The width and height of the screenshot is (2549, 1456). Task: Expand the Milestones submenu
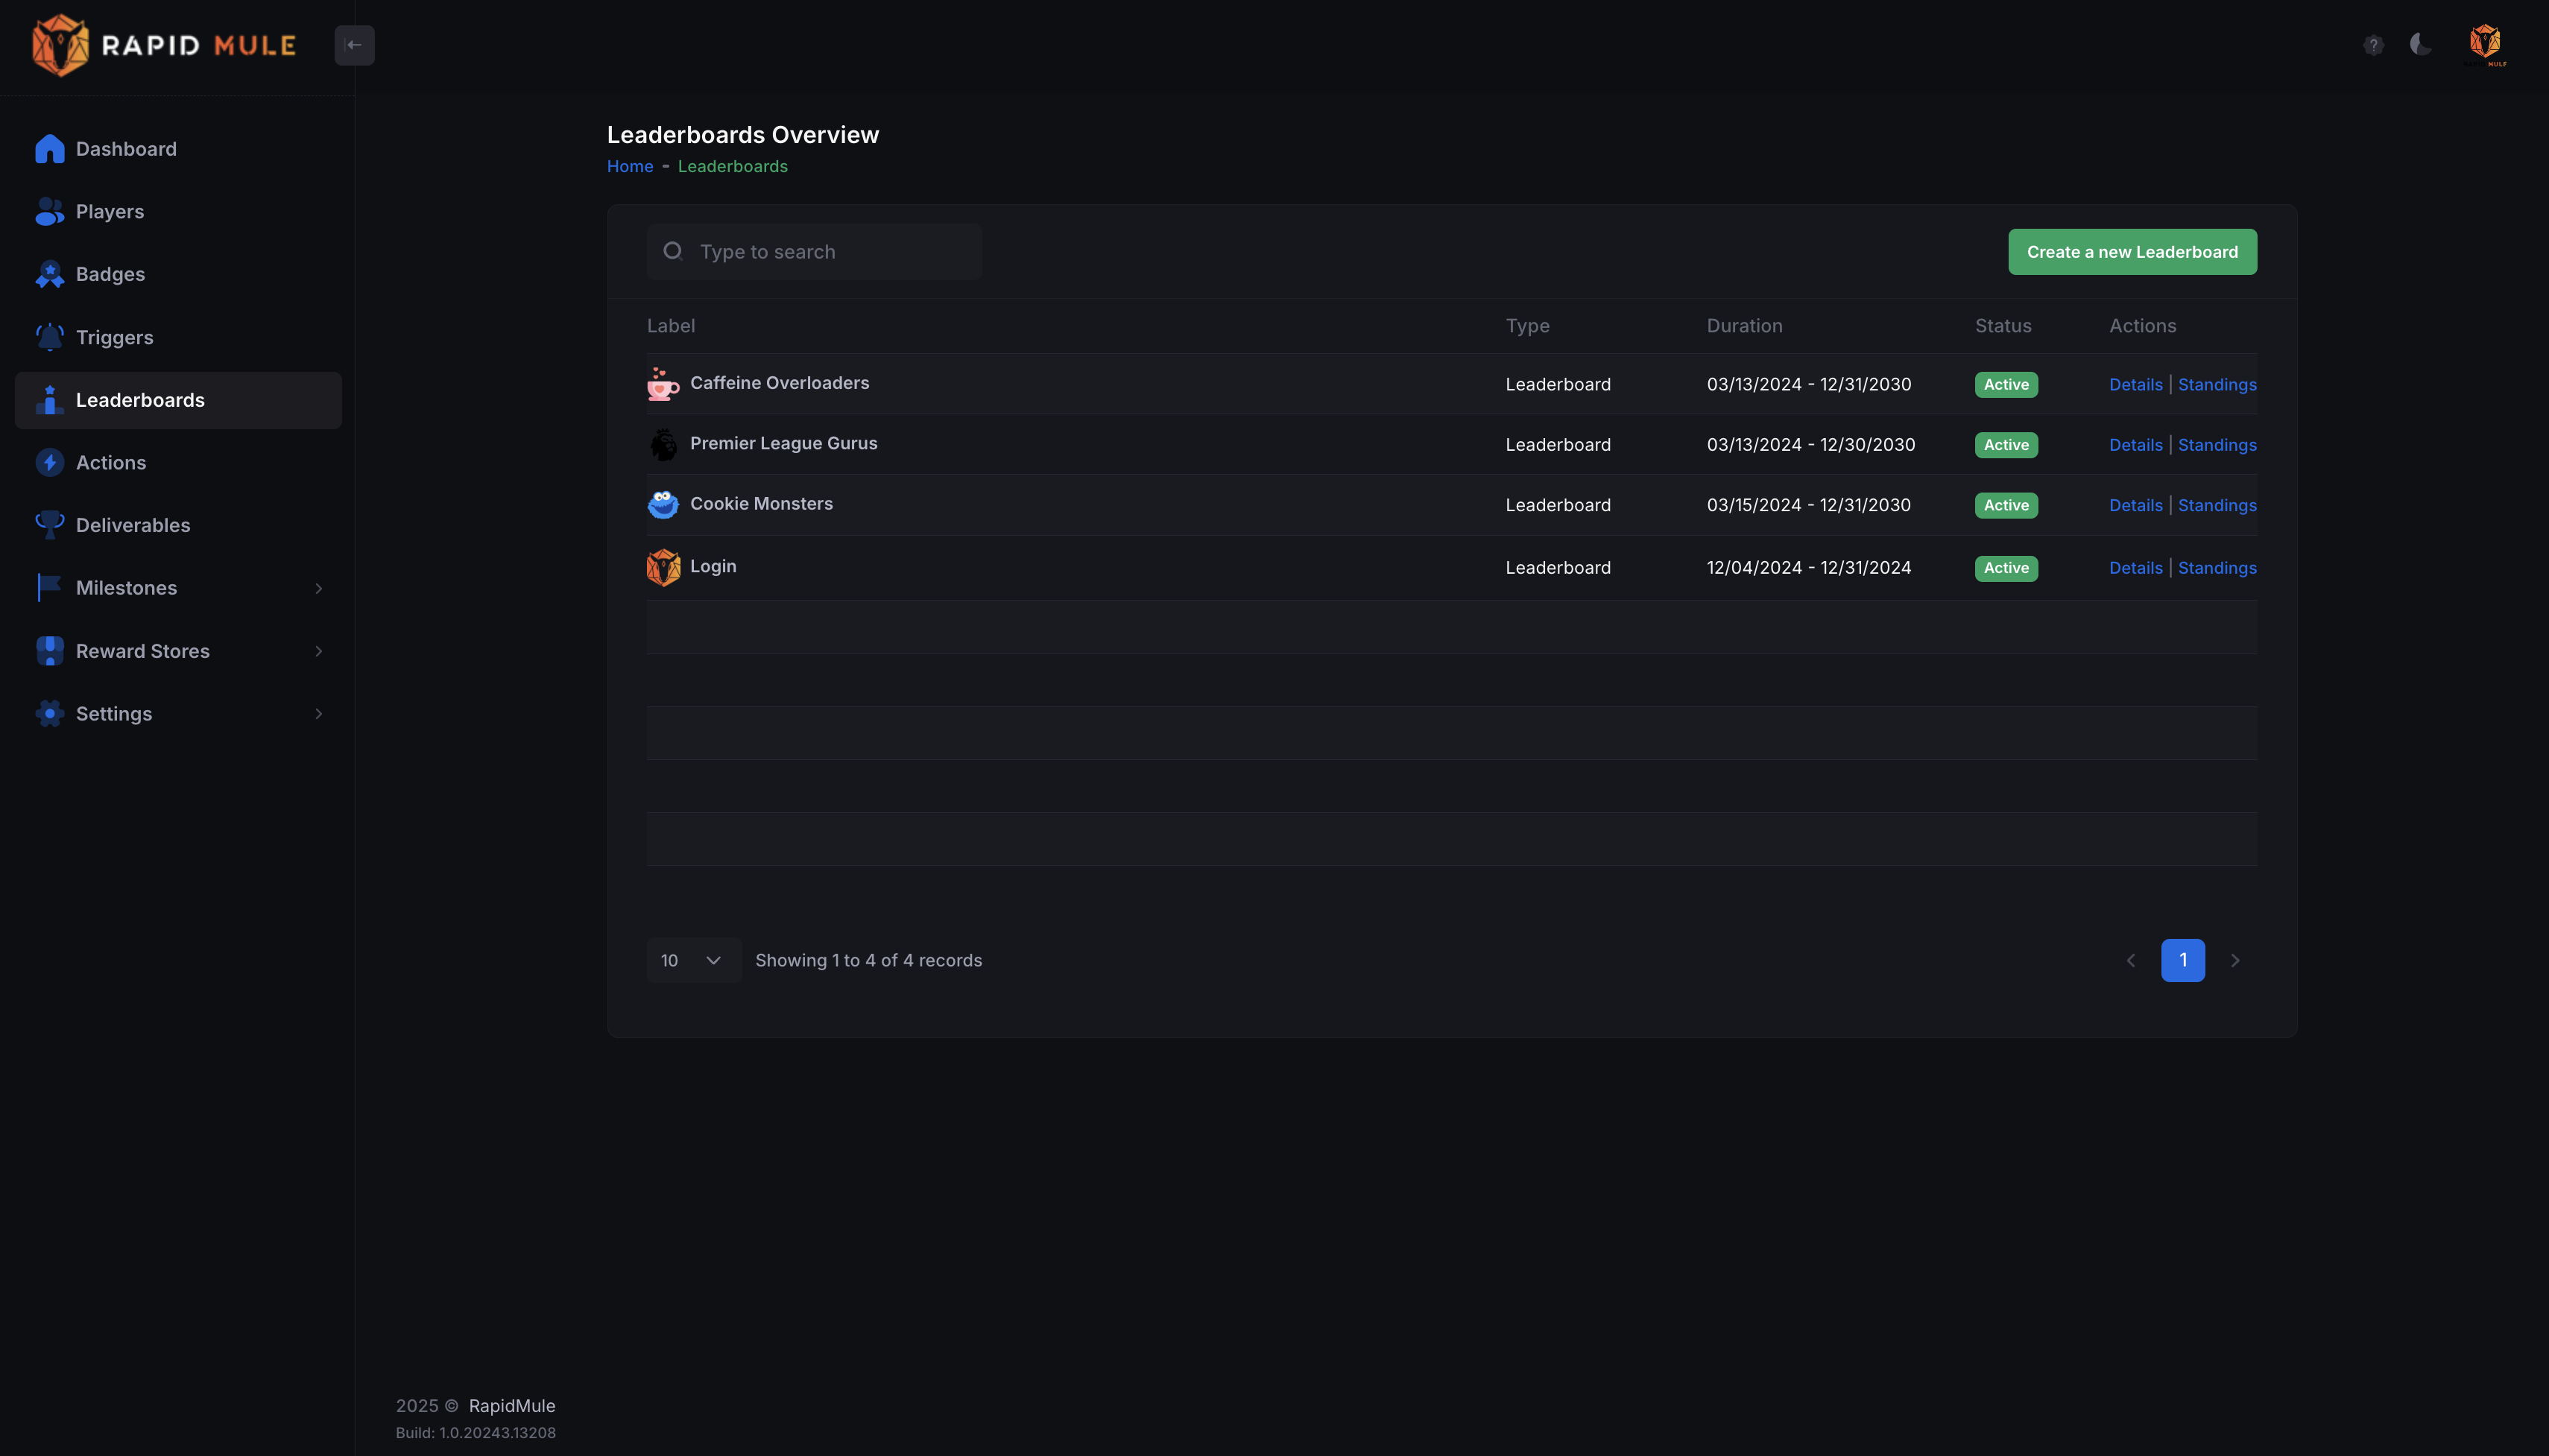tap(318, 589)
